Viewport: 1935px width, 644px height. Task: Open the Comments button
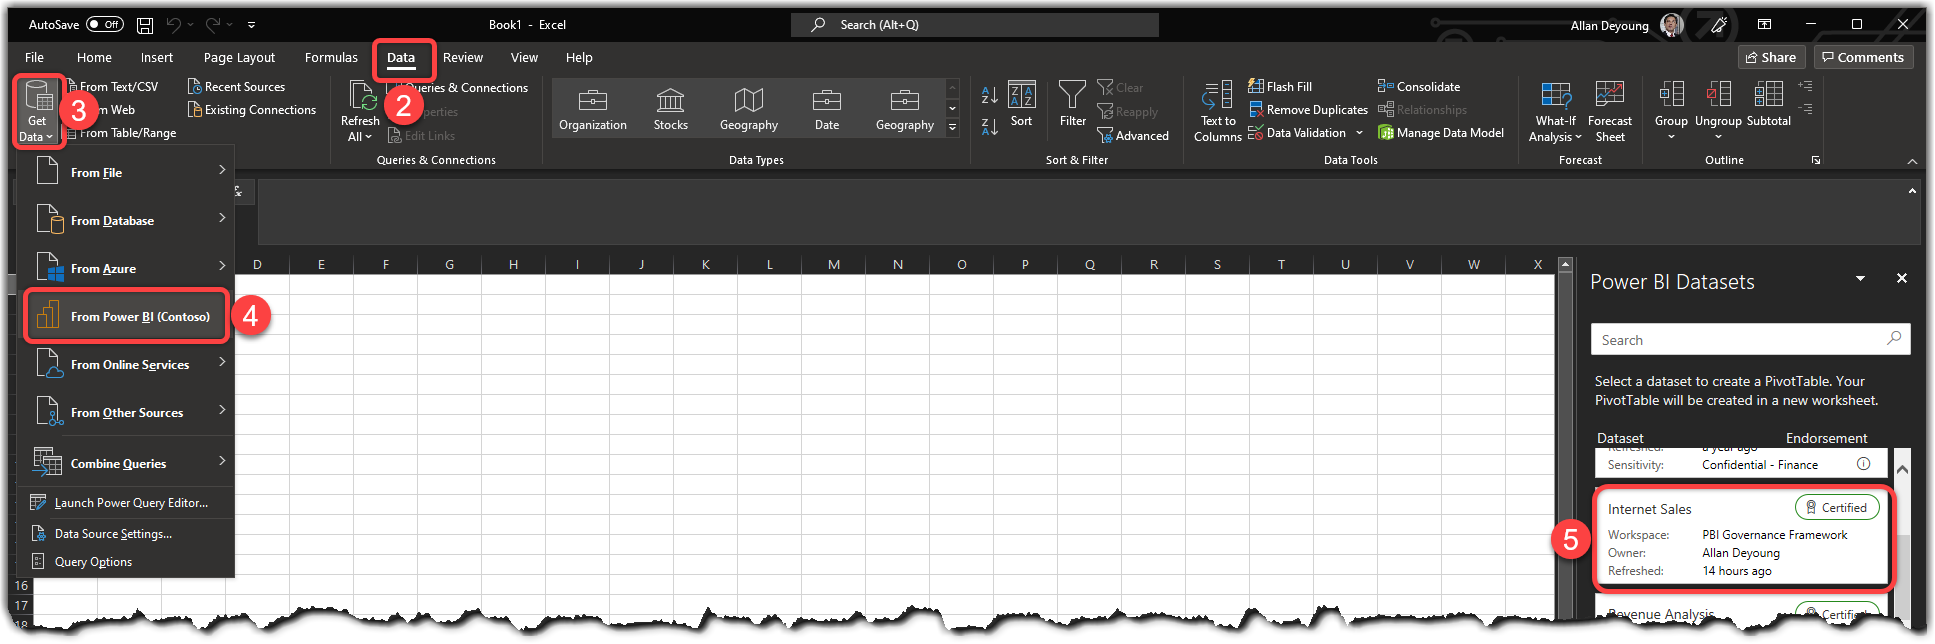click(x=1864, y=57)
